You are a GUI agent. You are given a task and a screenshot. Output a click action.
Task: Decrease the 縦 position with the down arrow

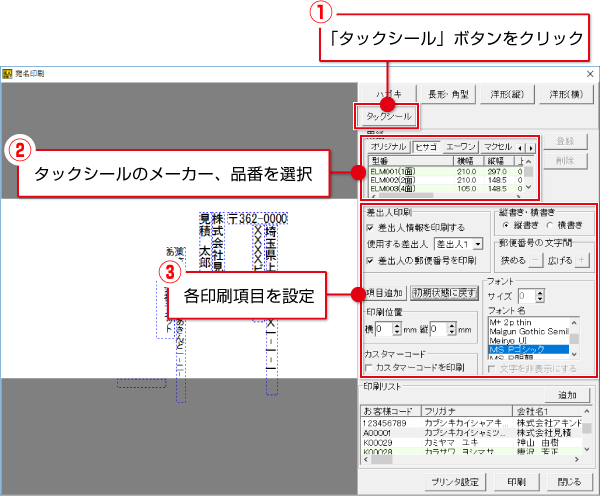point(452,332)
